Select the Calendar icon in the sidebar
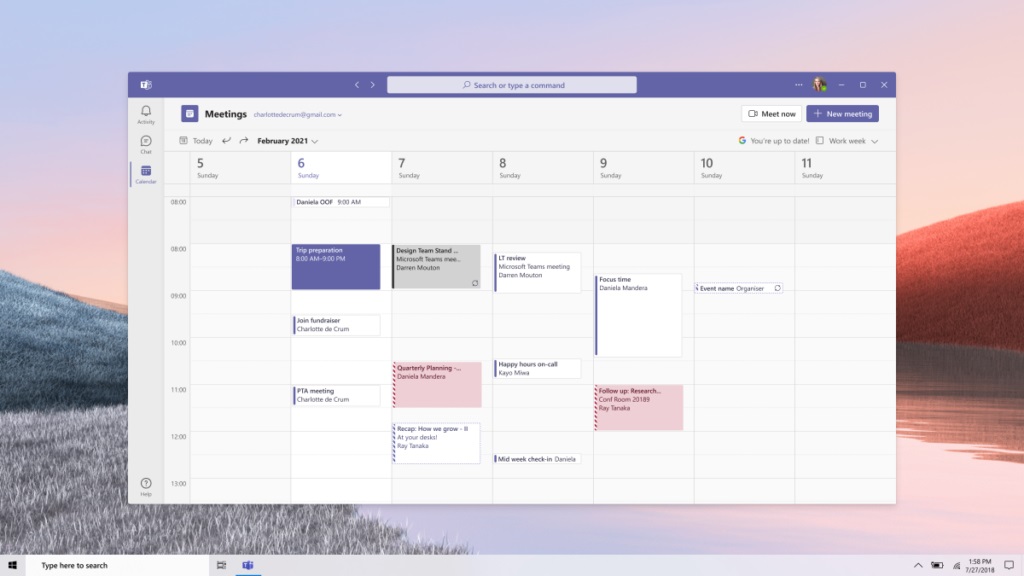 tap(146, 174)
